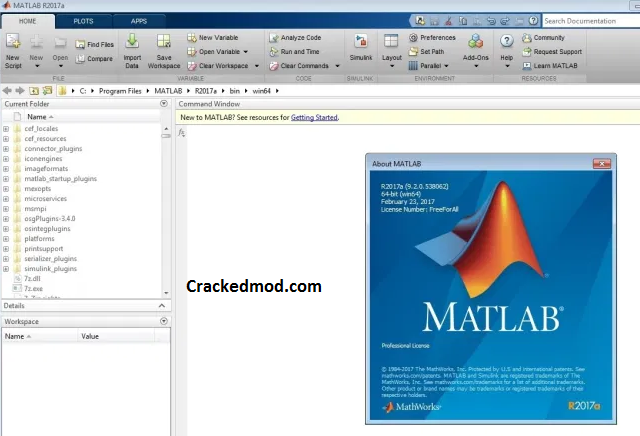Expand the cef_locales folder
640x436 pixels.
[x=6, y=129]
